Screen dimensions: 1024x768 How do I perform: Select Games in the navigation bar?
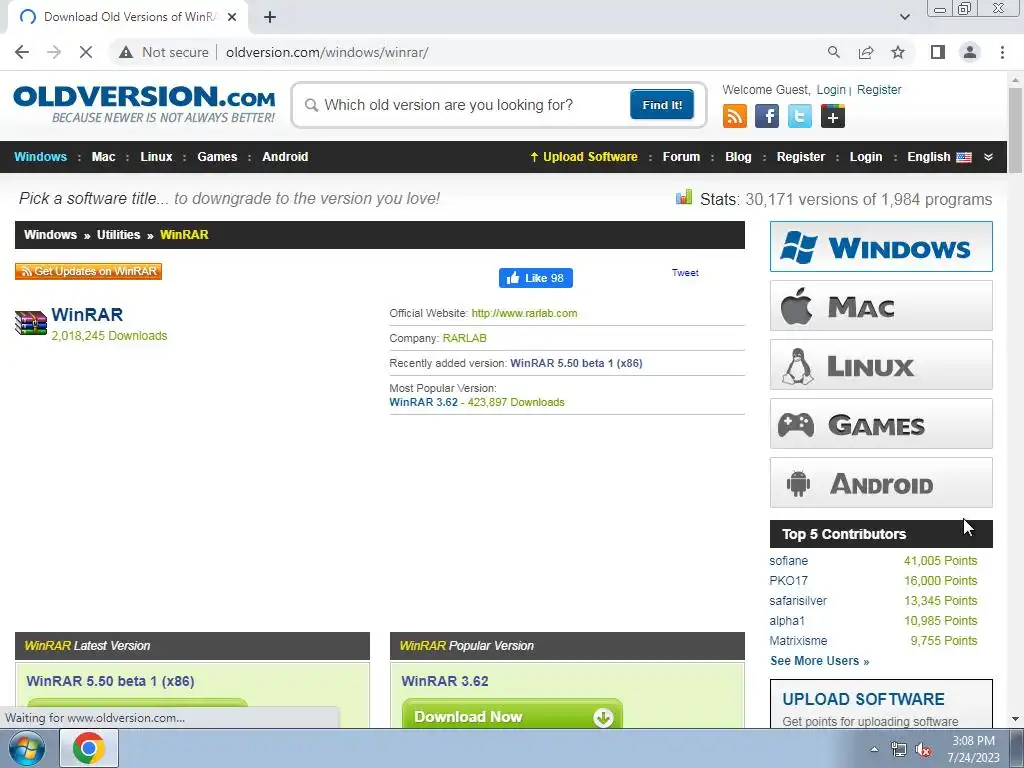click(x=217, y=157)
